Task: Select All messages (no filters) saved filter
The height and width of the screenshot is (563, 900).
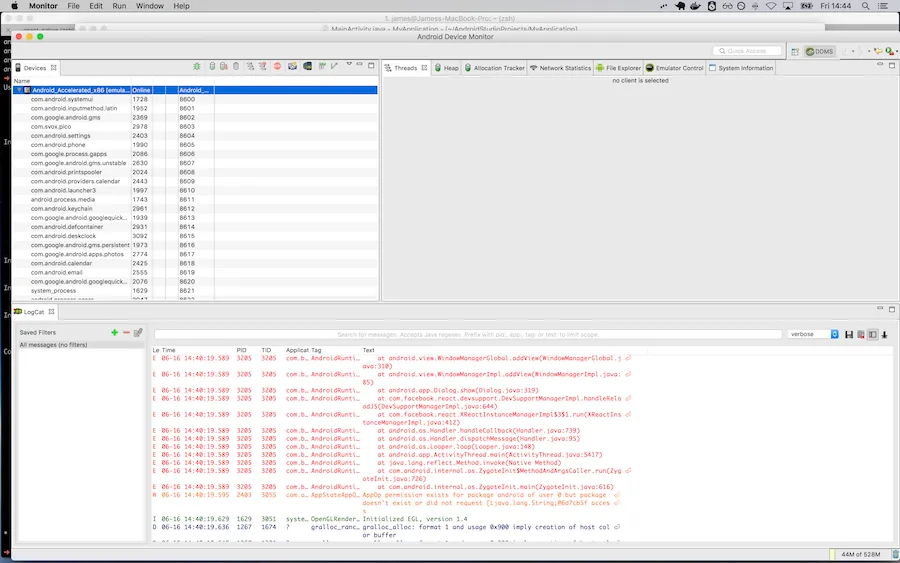Action: 81,345
